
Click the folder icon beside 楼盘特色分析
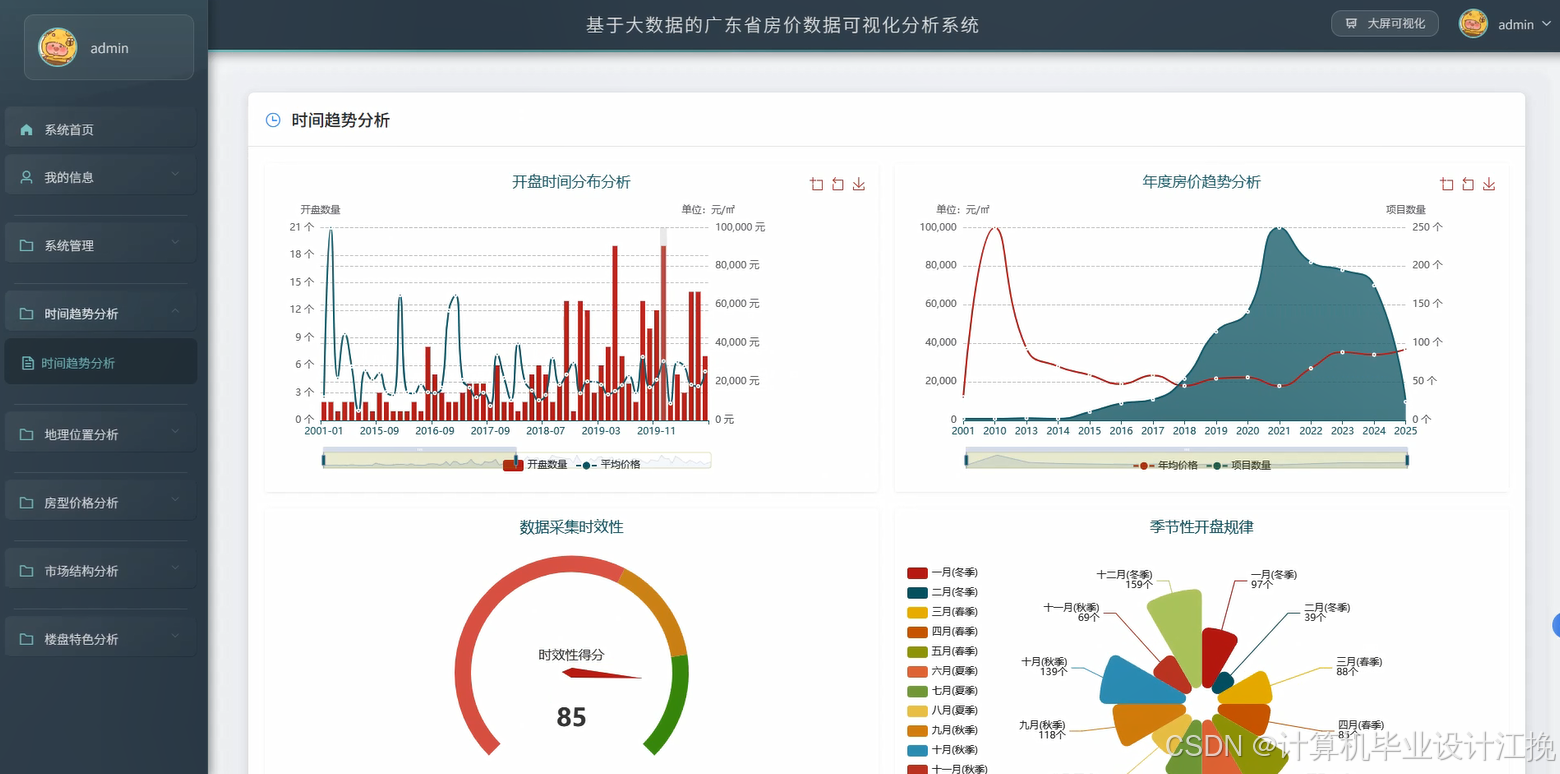tap(27, 639)
